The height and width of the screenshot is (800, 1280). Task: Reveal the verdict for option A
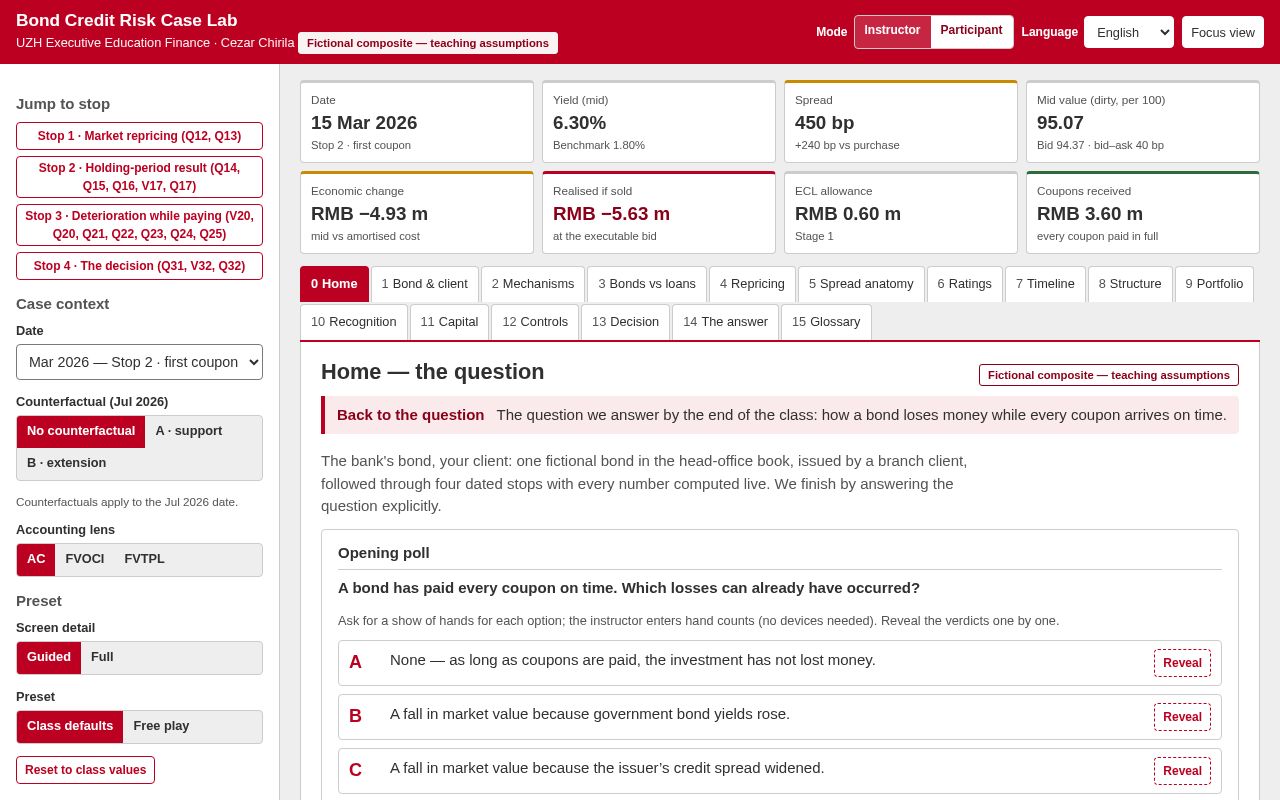pos(1182,663)
